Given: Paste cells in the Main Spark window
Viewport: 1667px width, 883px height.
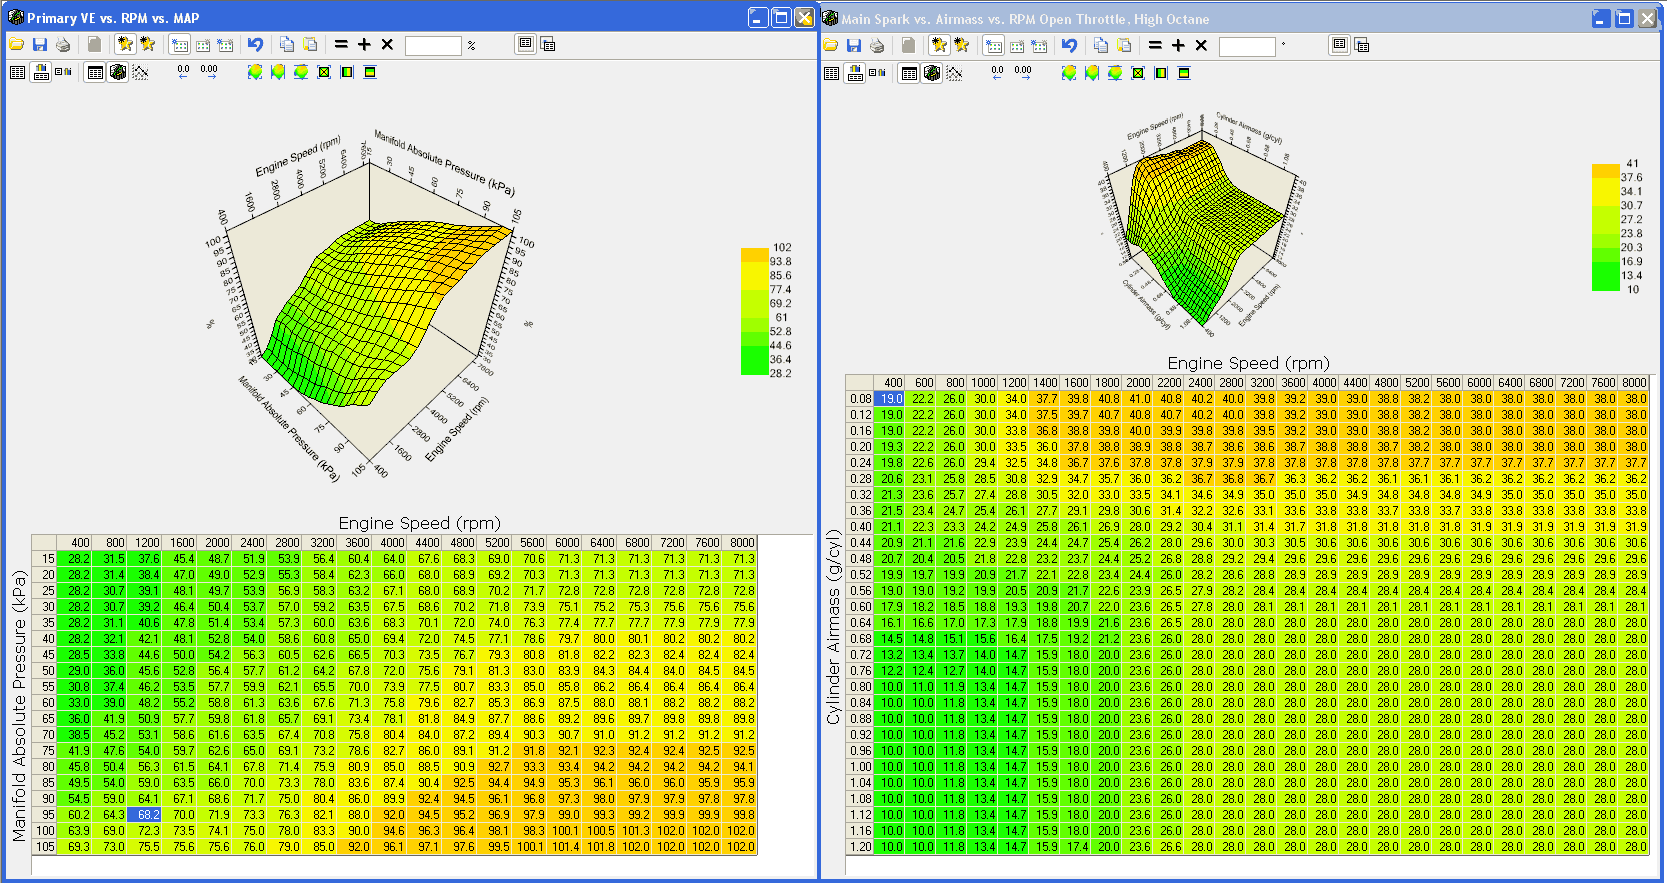Looking at the screenshot, I should click(x=1124, y=45).
